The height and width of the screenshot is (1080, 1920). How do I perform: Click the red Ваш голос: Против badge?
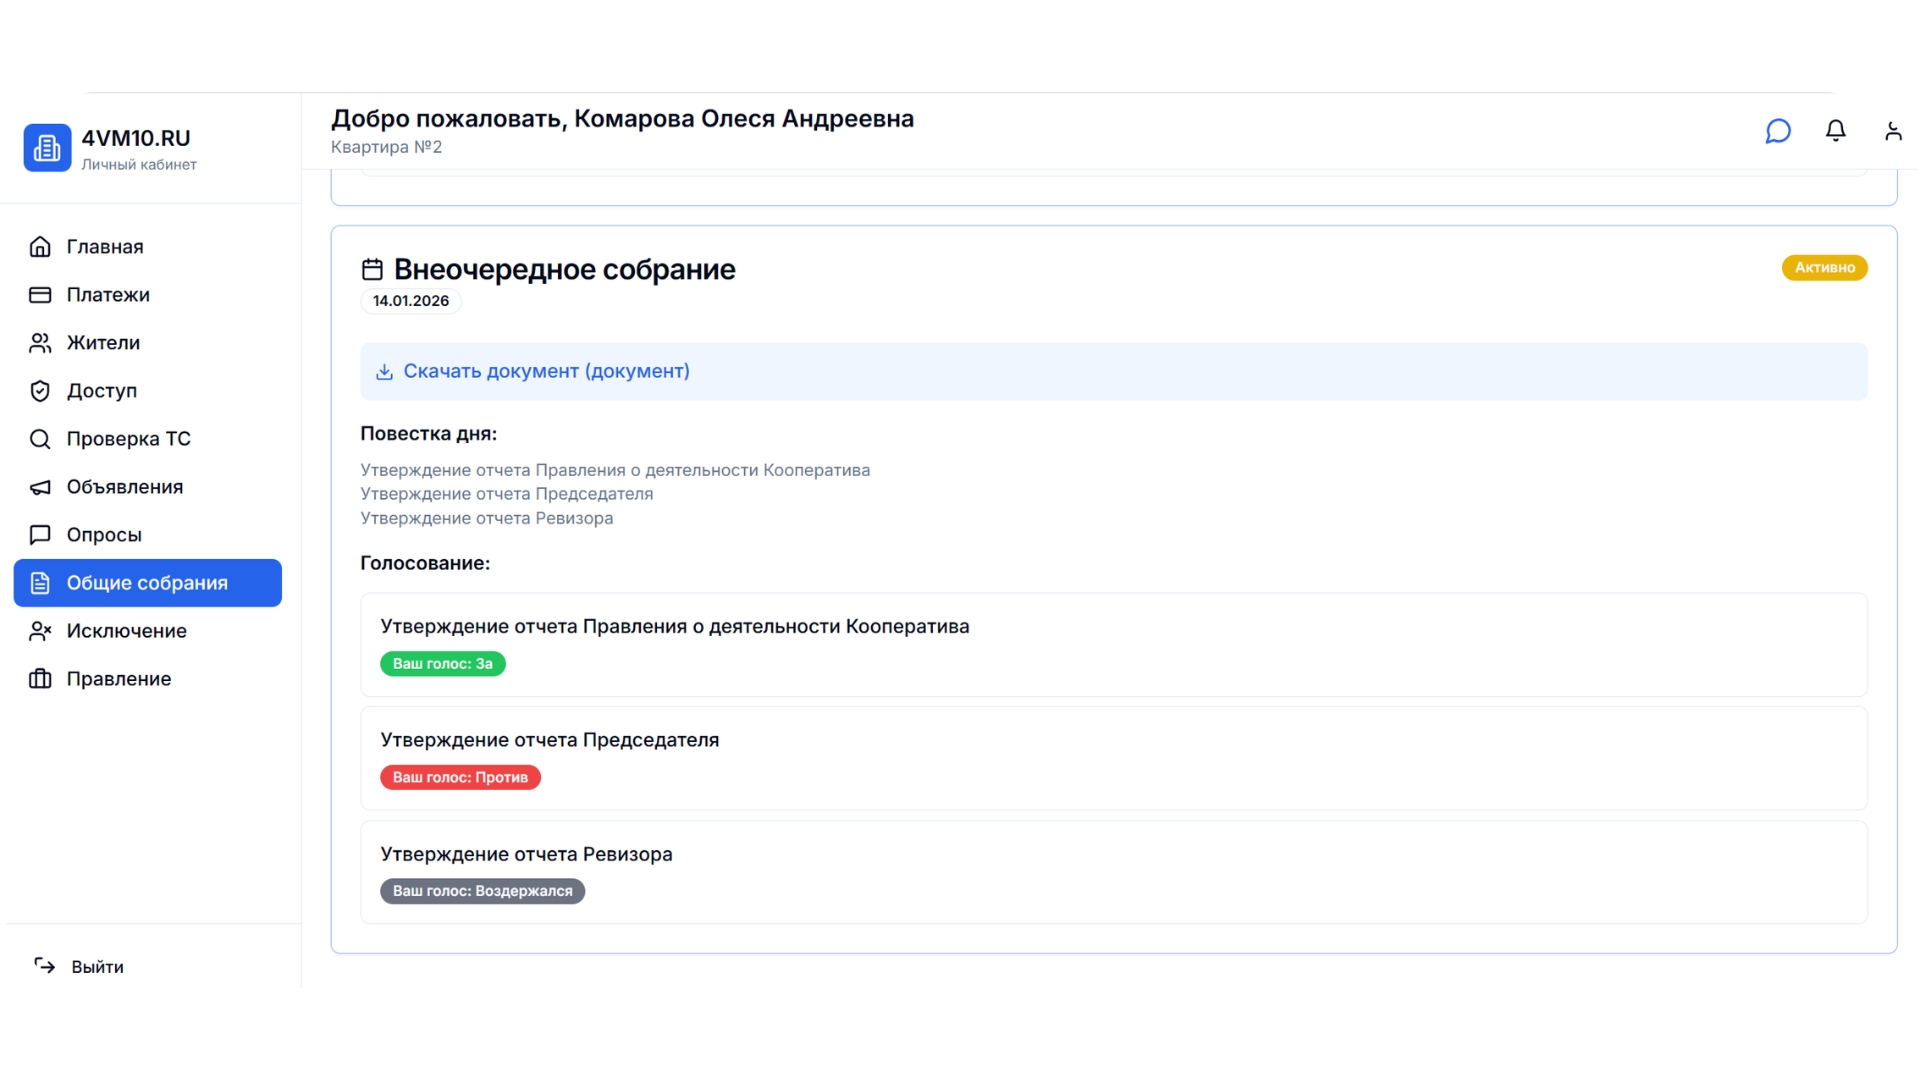(460, 777)
